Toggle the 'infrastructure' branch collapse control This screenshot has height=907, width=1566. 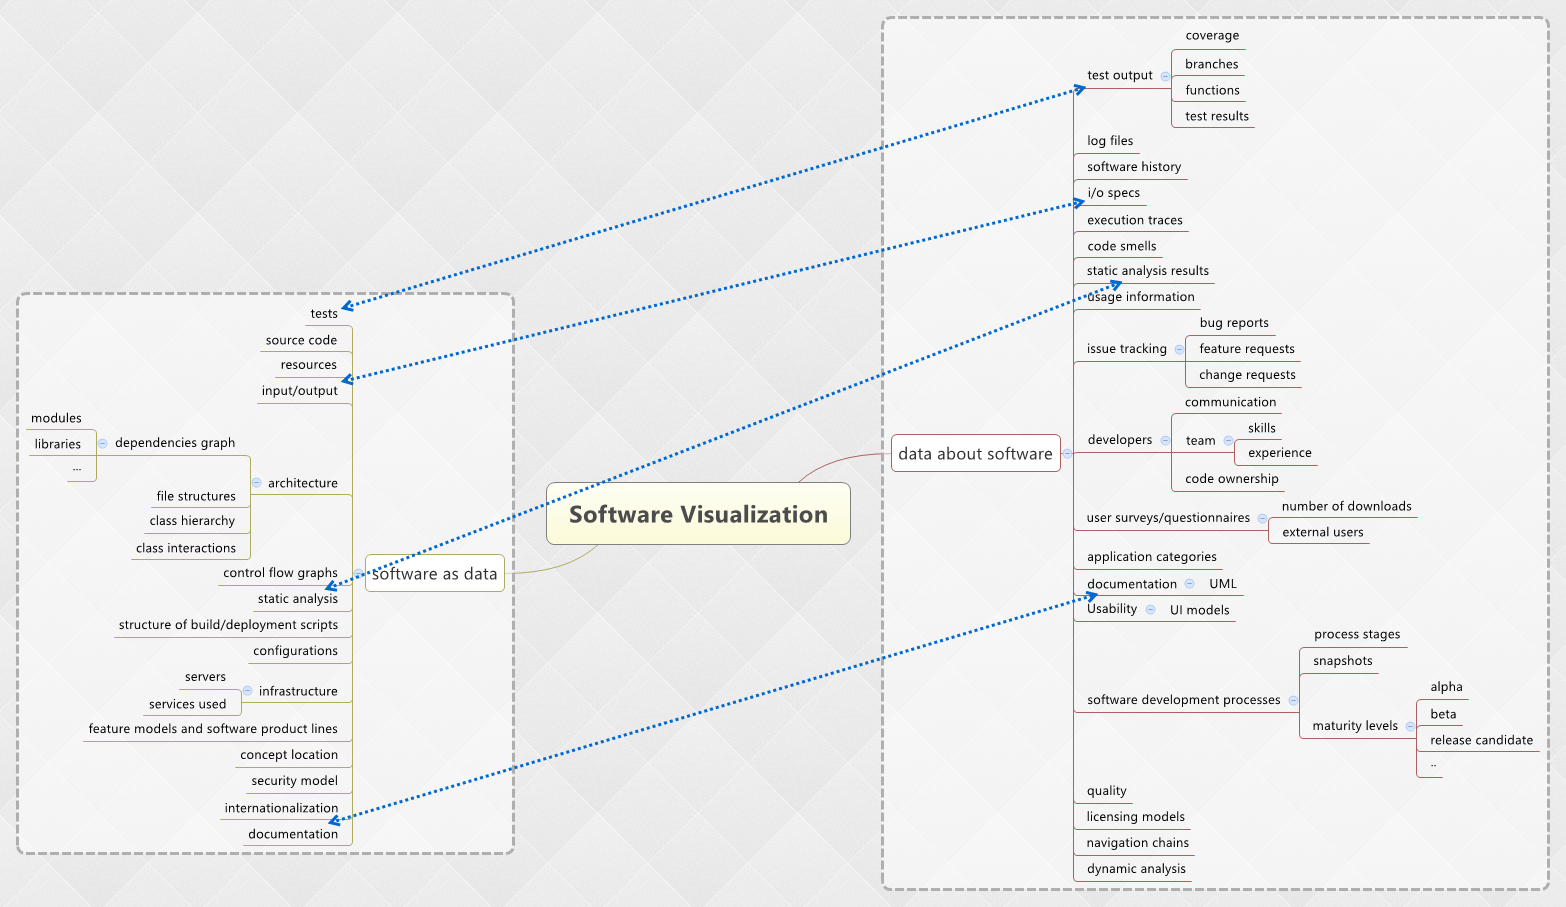click(247, 690)
